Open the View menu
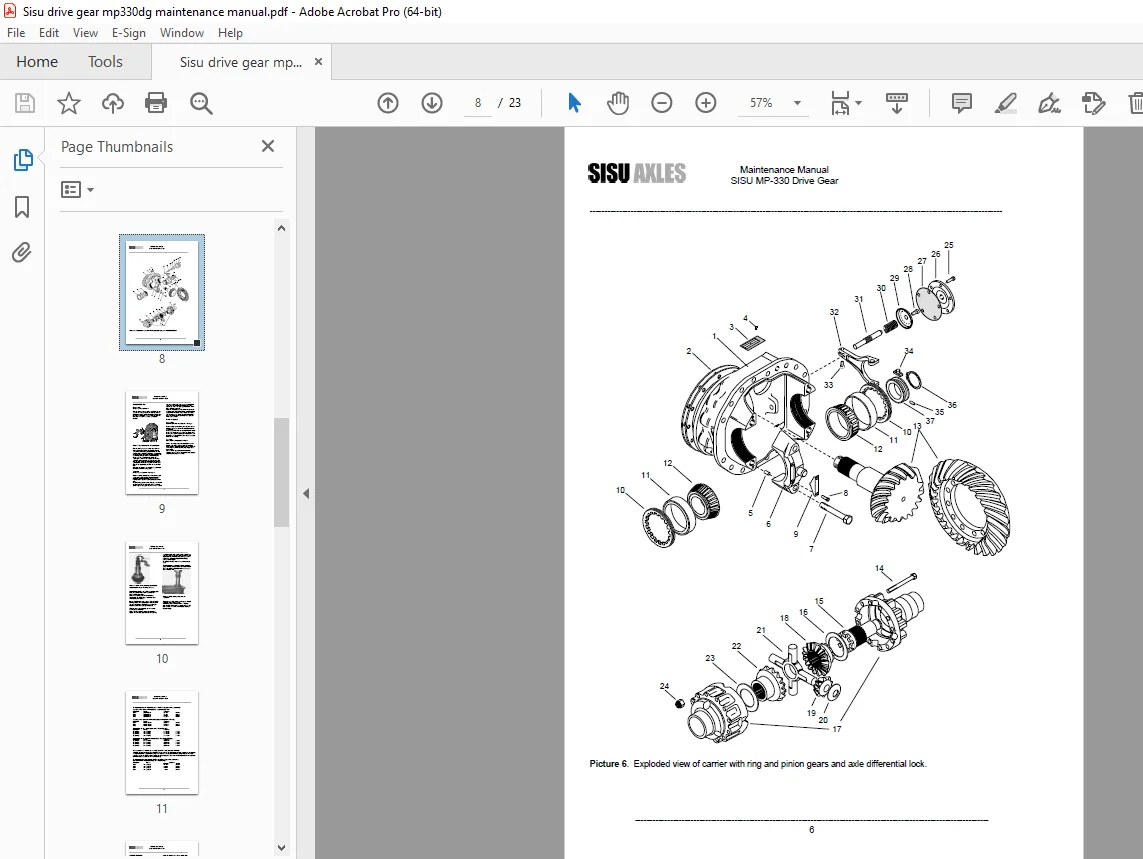 pos(85,33)
